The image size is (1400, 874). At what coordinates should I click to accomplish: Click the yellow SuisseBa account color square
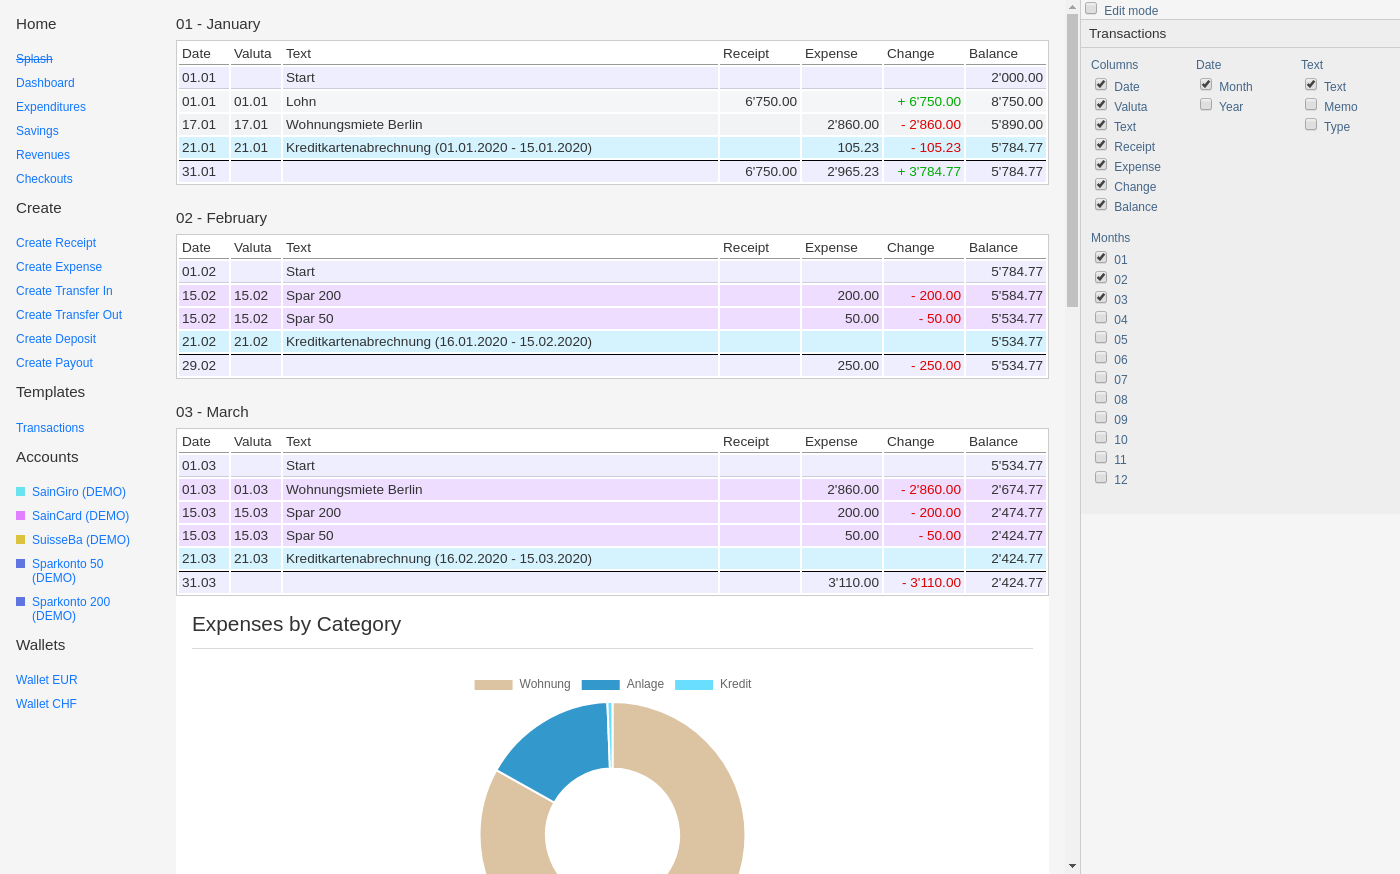(20, 539)
